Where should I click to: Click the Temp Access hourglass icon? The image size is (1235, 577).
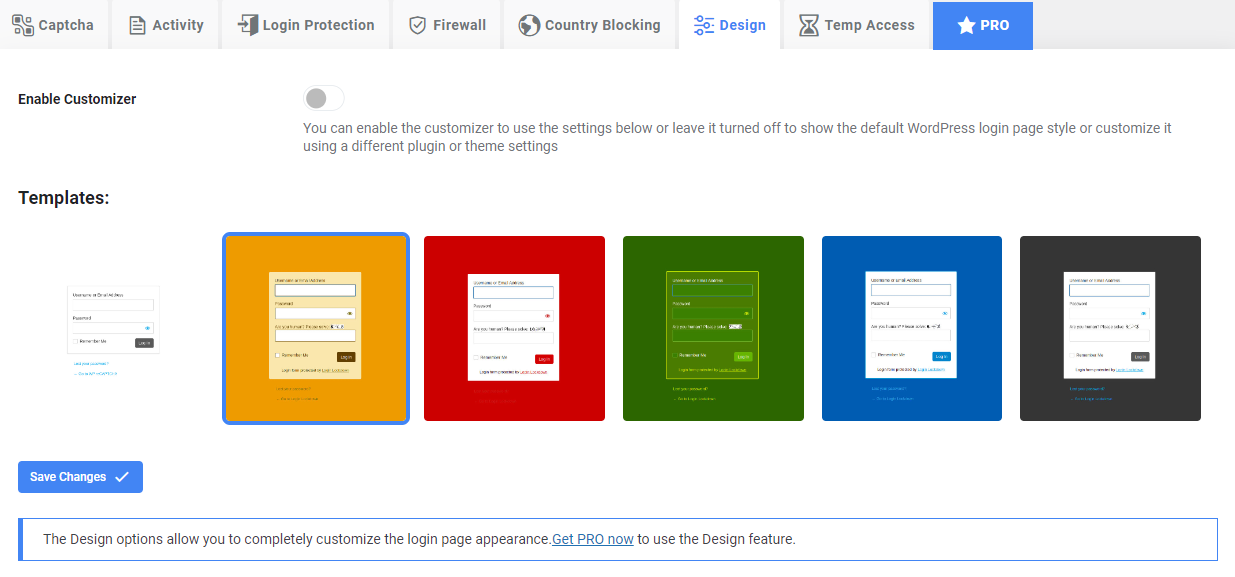809,25
